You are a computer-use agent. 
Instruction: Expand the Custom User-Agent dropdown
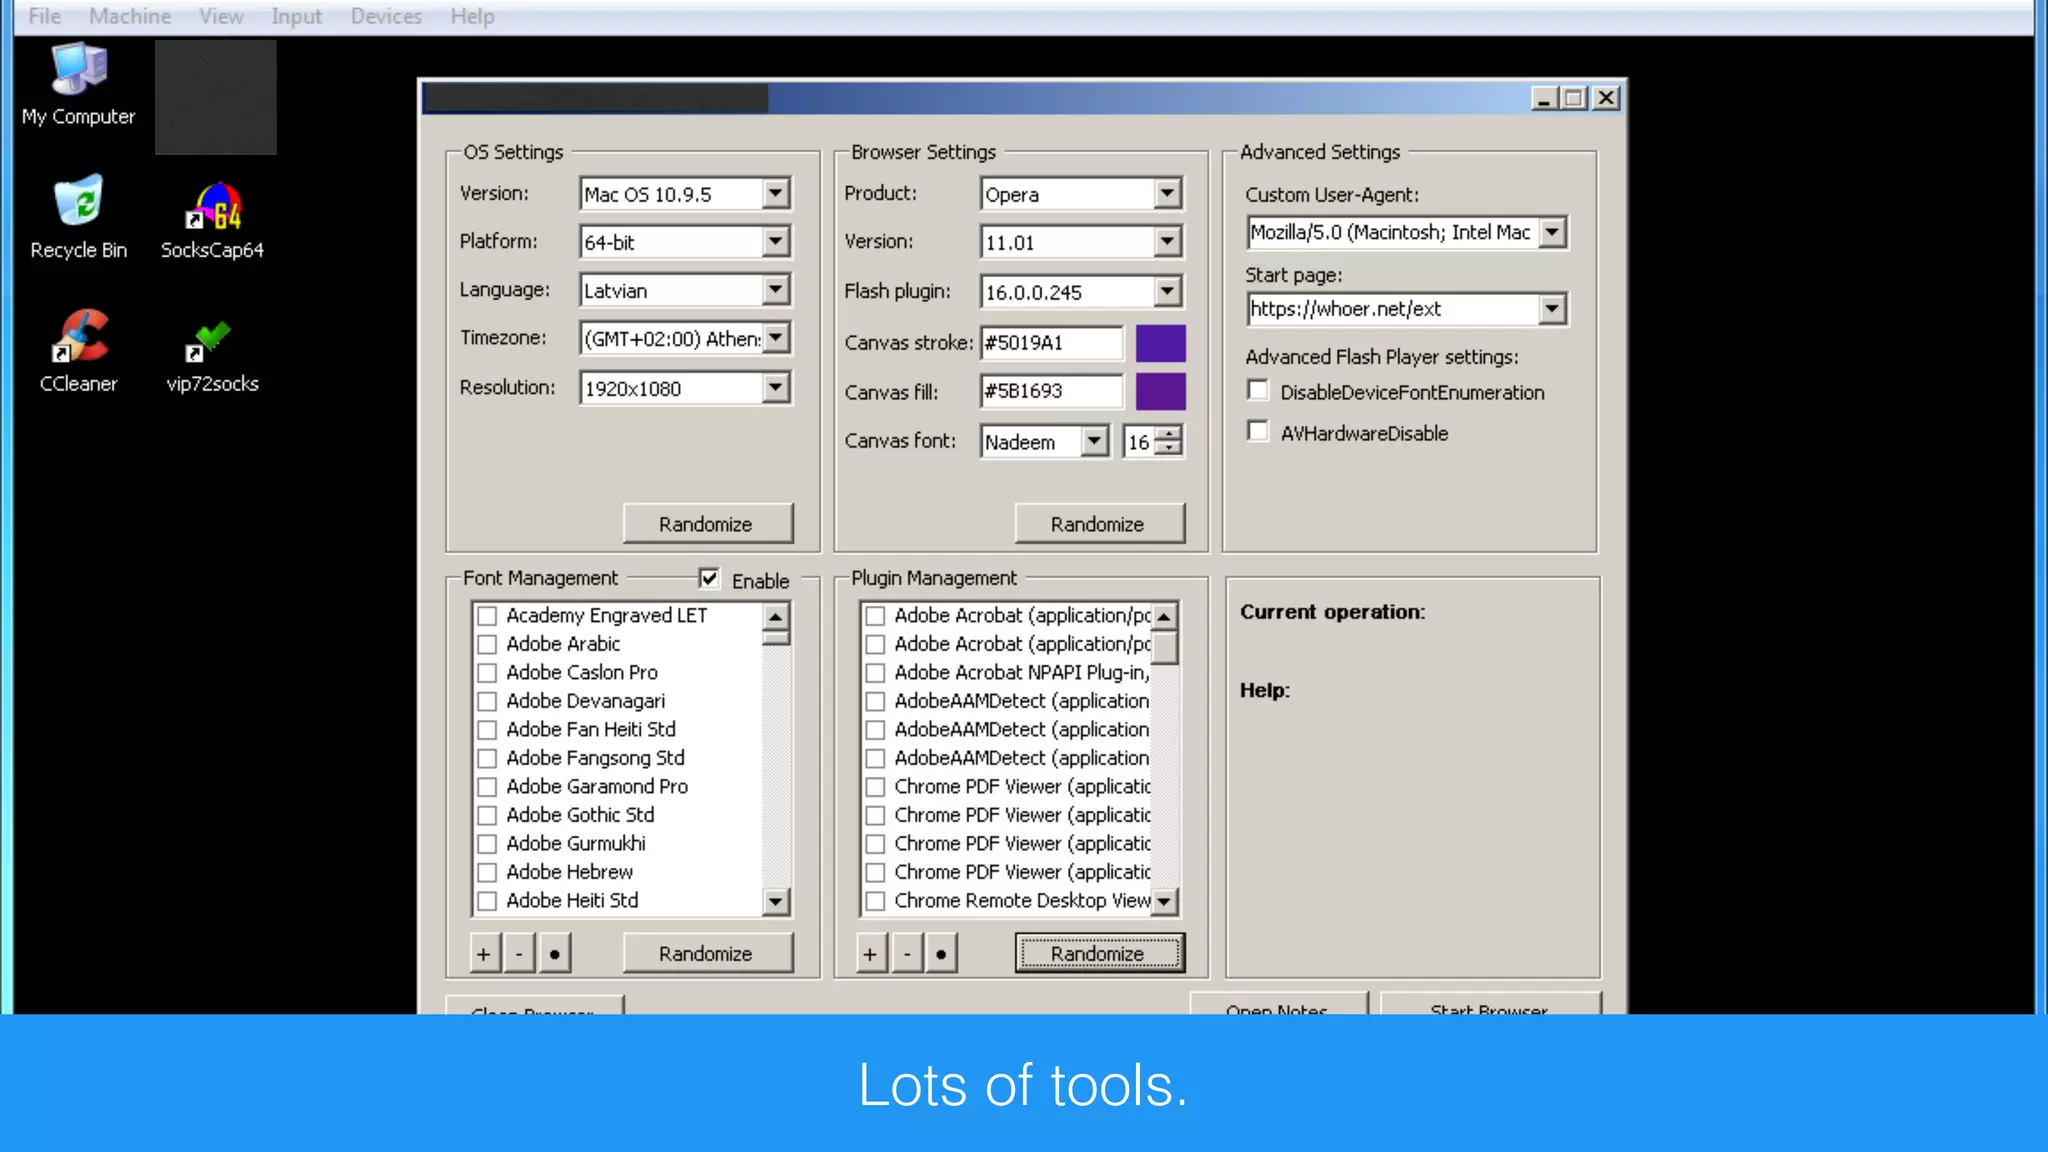[x=1552, y=233]
